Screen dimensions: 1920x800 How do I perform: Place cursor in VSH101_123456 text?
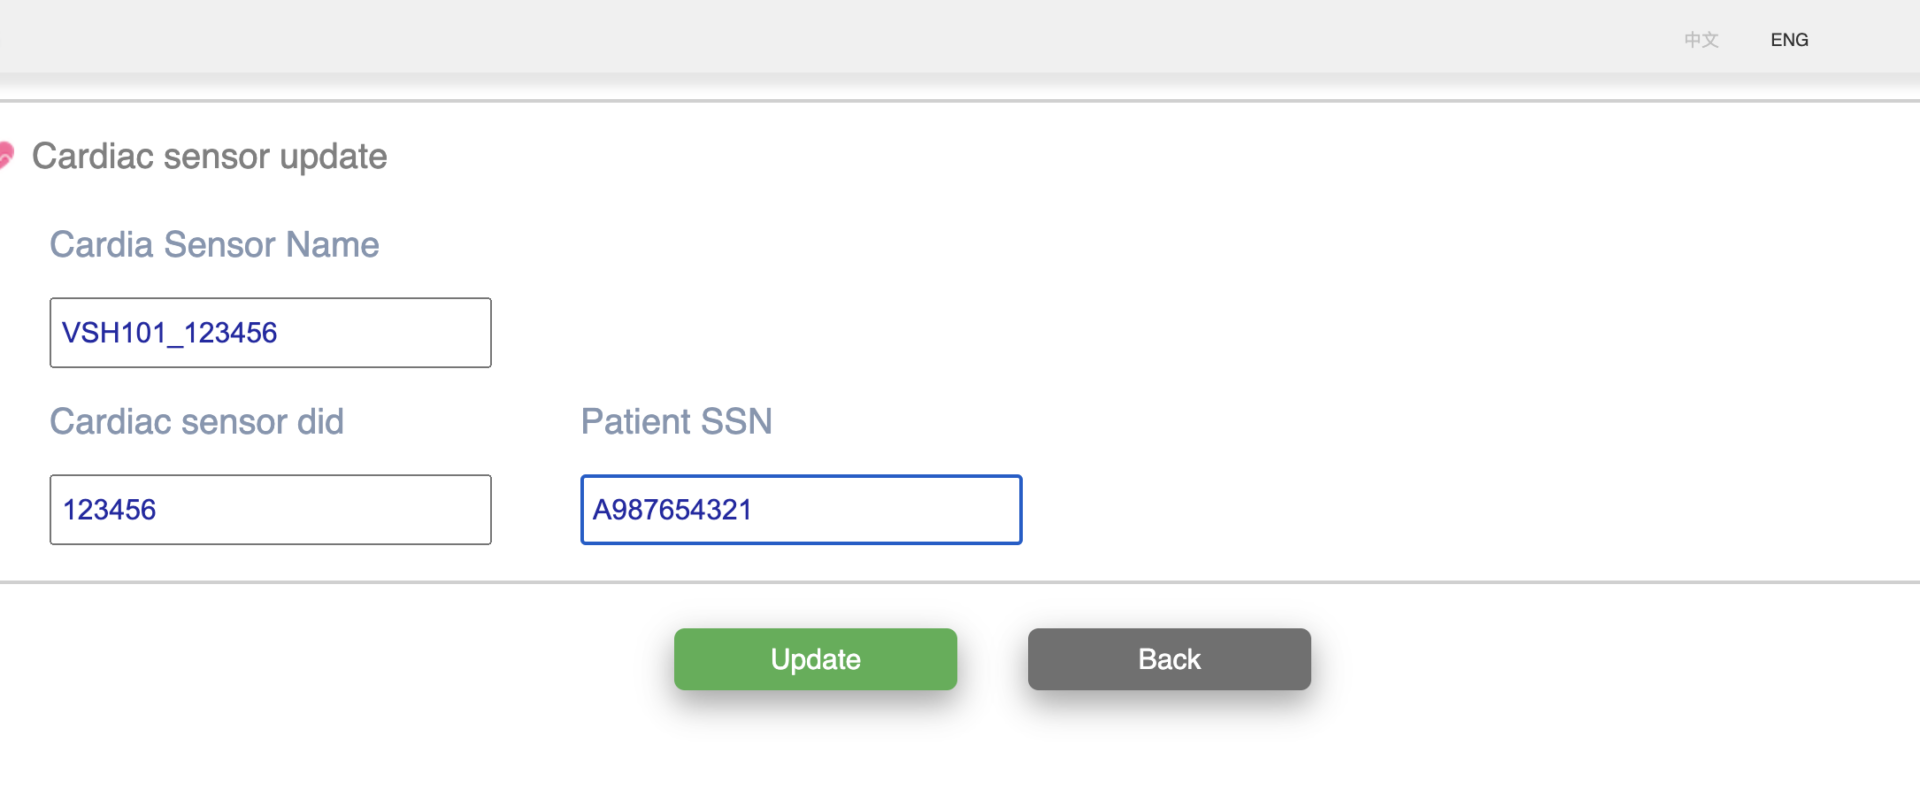pos(169,333)
